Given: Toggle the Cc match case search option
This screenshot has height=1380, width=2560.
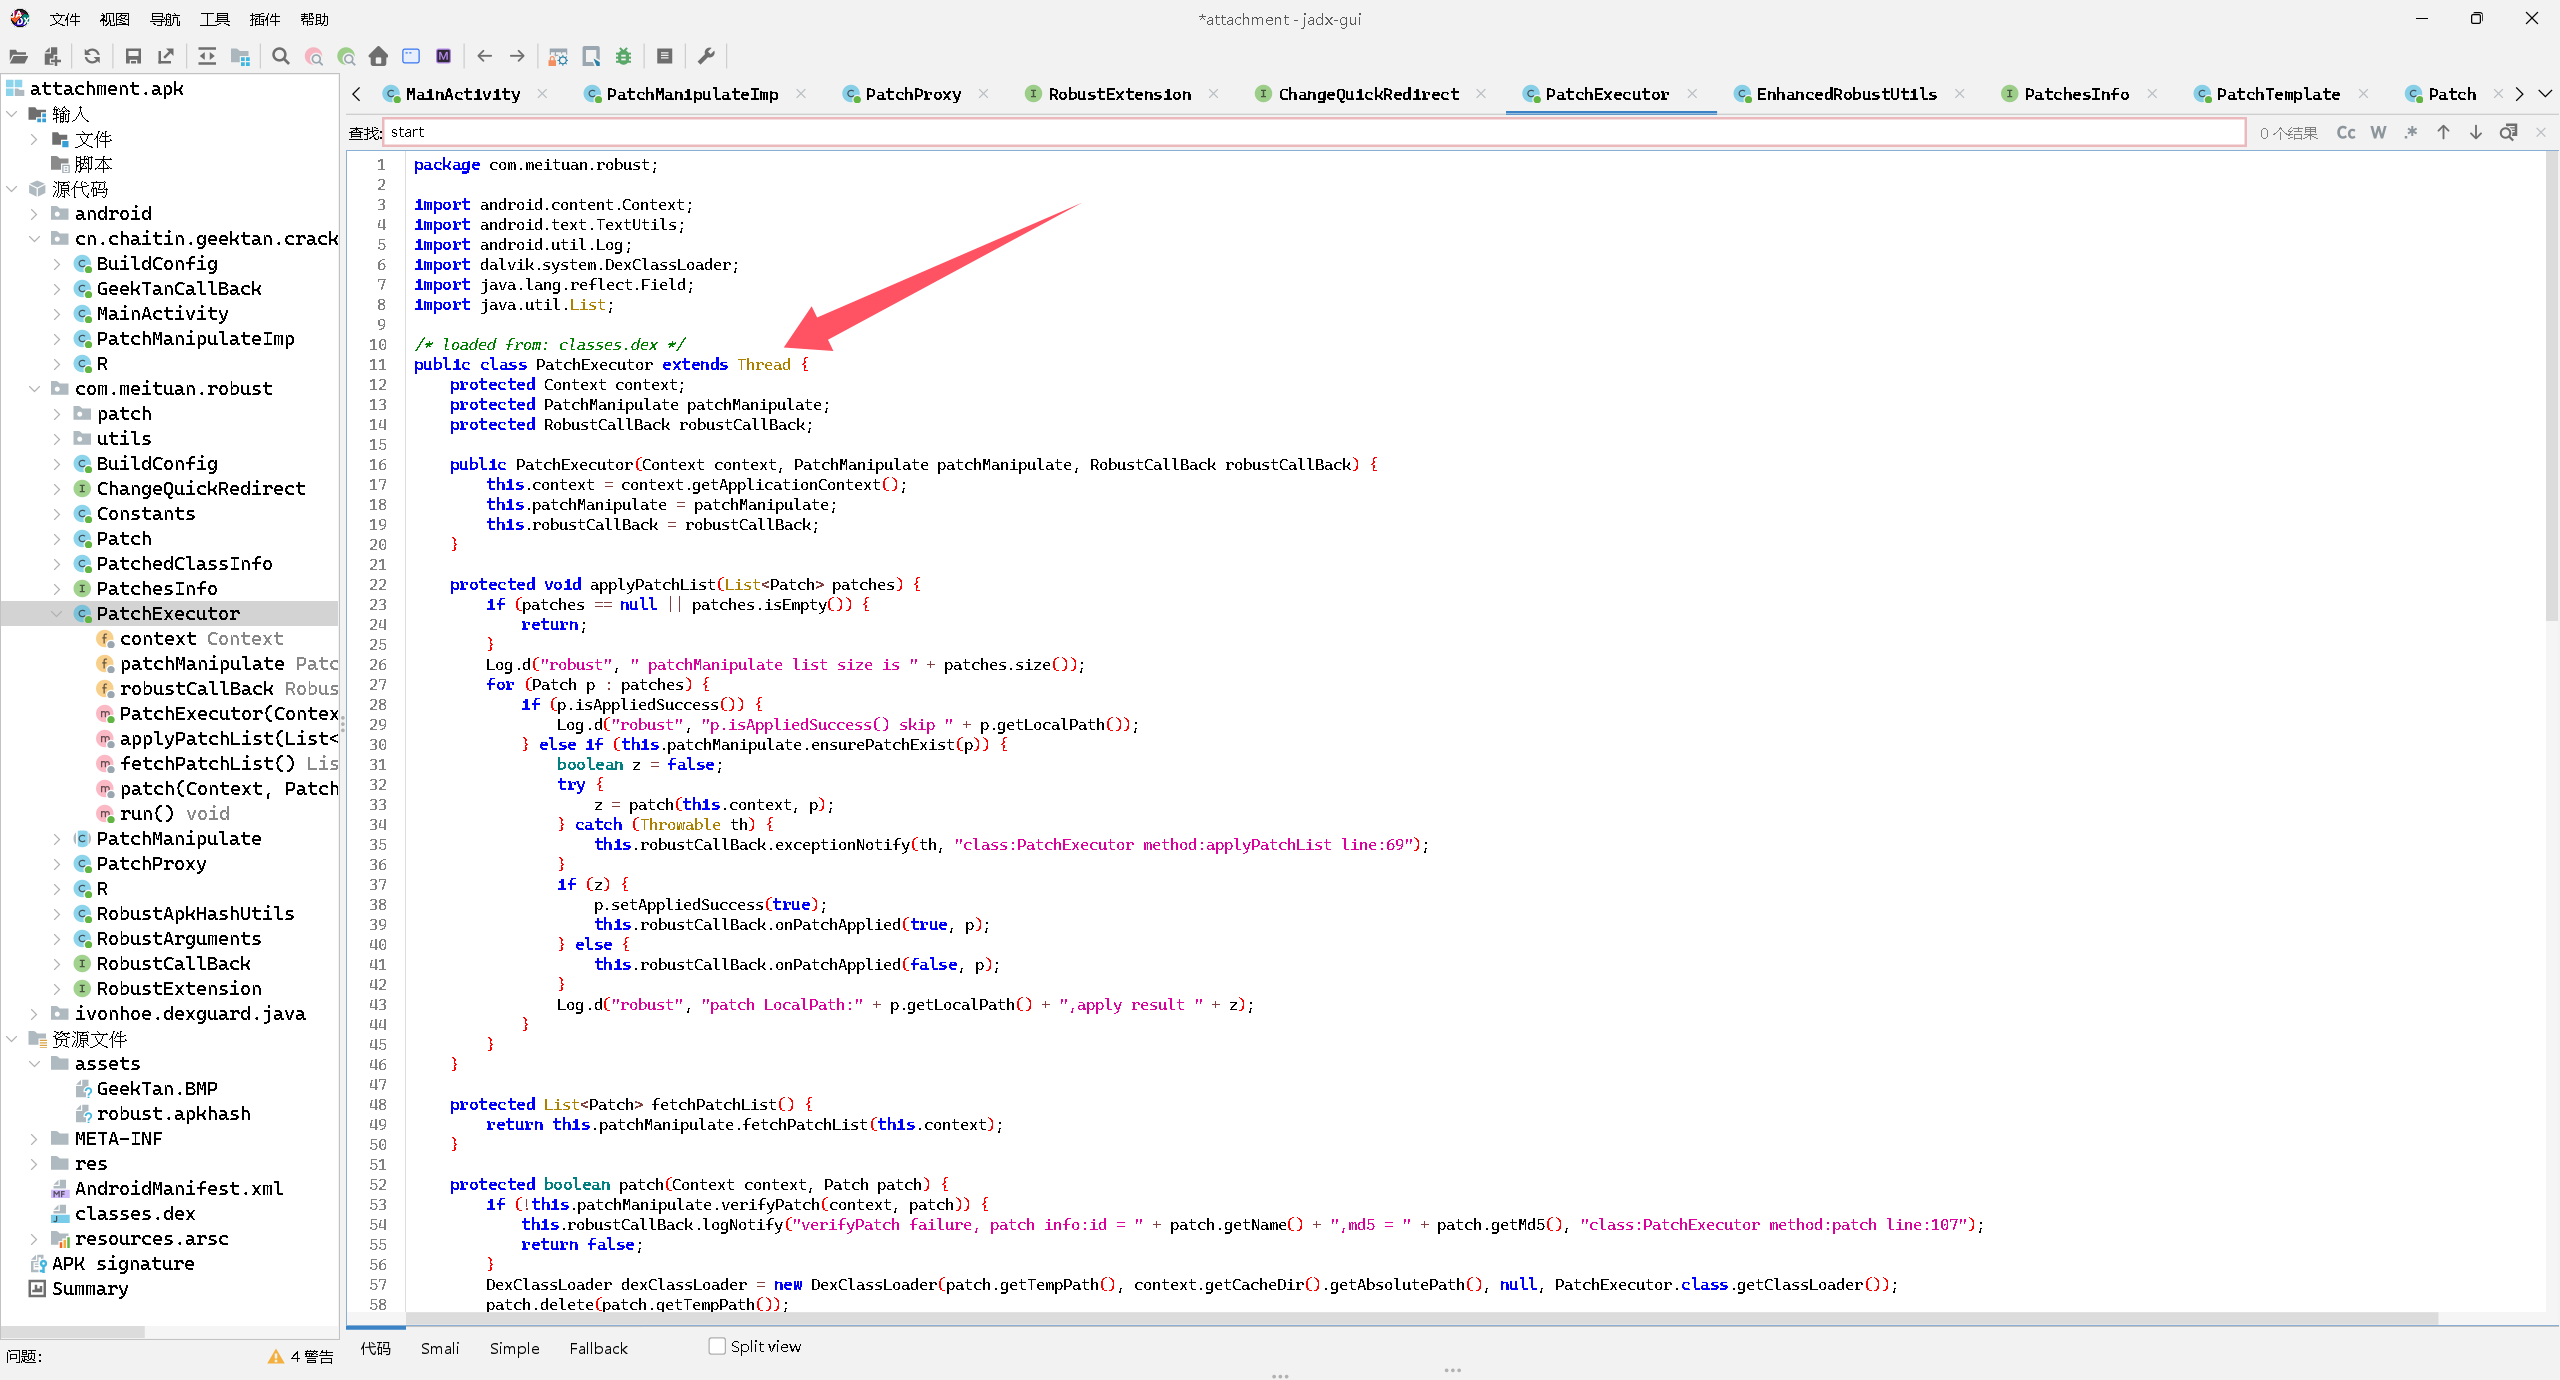Looking at the screenshot, I should click(2345, 133).
